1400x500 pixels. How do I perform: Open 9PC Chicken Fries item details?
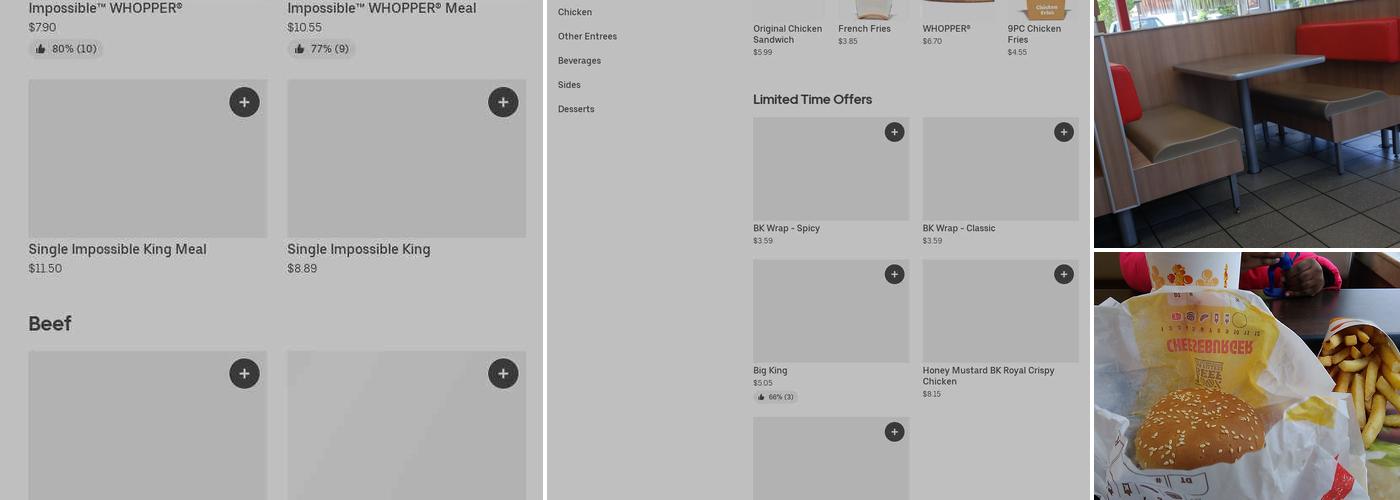click(x=1034, y=34)
